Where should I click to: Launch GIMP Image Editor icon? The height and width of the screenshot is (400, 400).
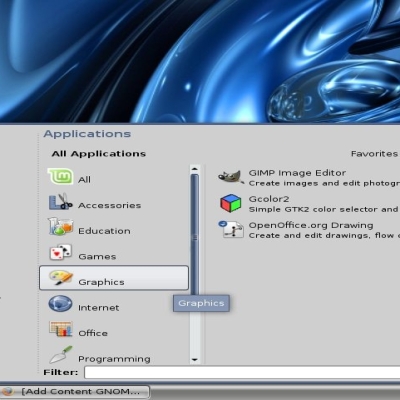point(229,176)
